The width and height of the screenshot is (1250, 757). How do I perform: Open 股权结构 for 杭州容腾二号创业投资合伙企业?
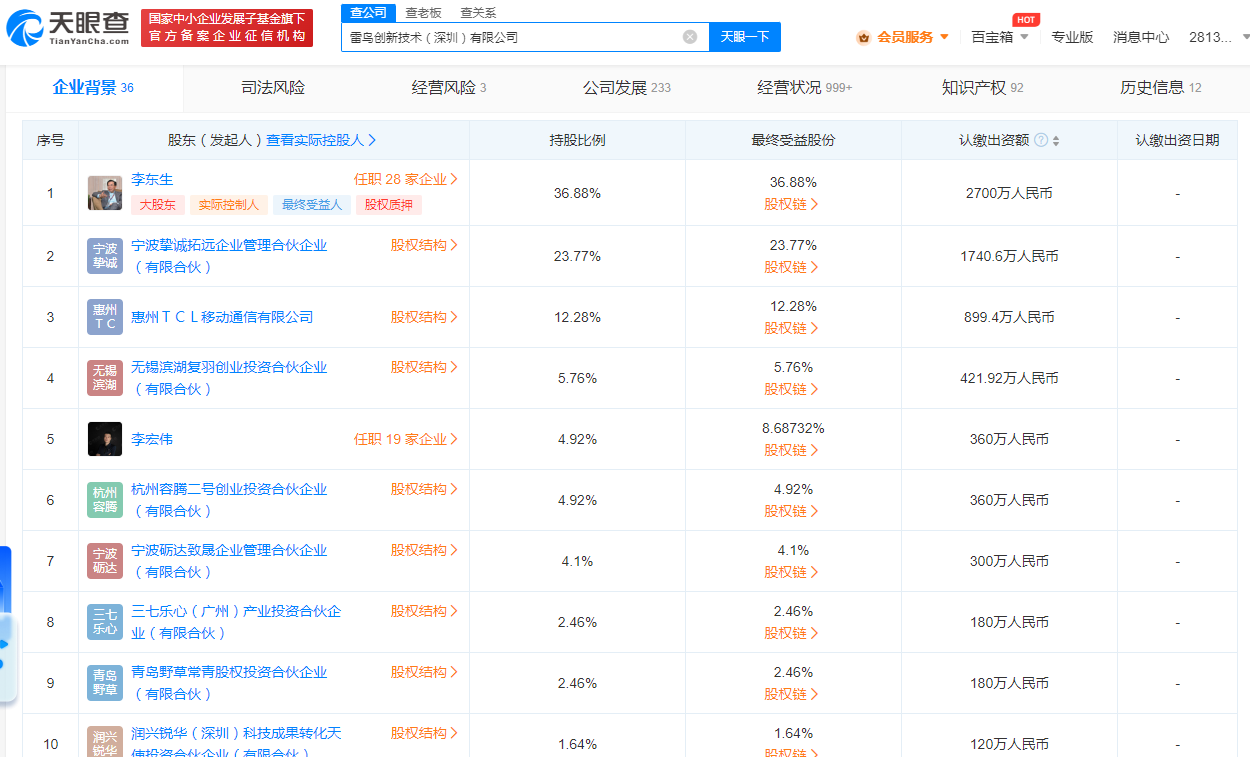point(424,489)
